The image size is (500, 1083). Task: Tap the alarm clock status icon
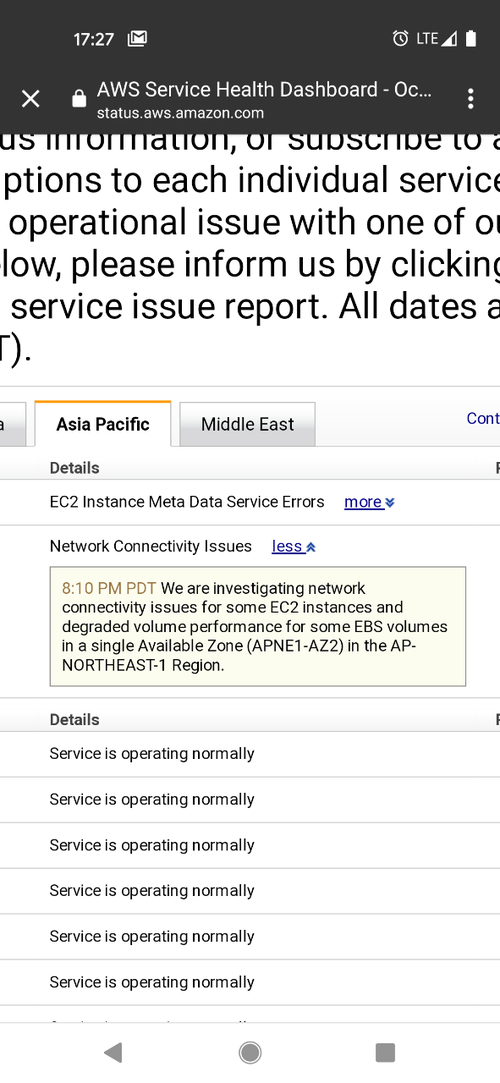(401, 39)
